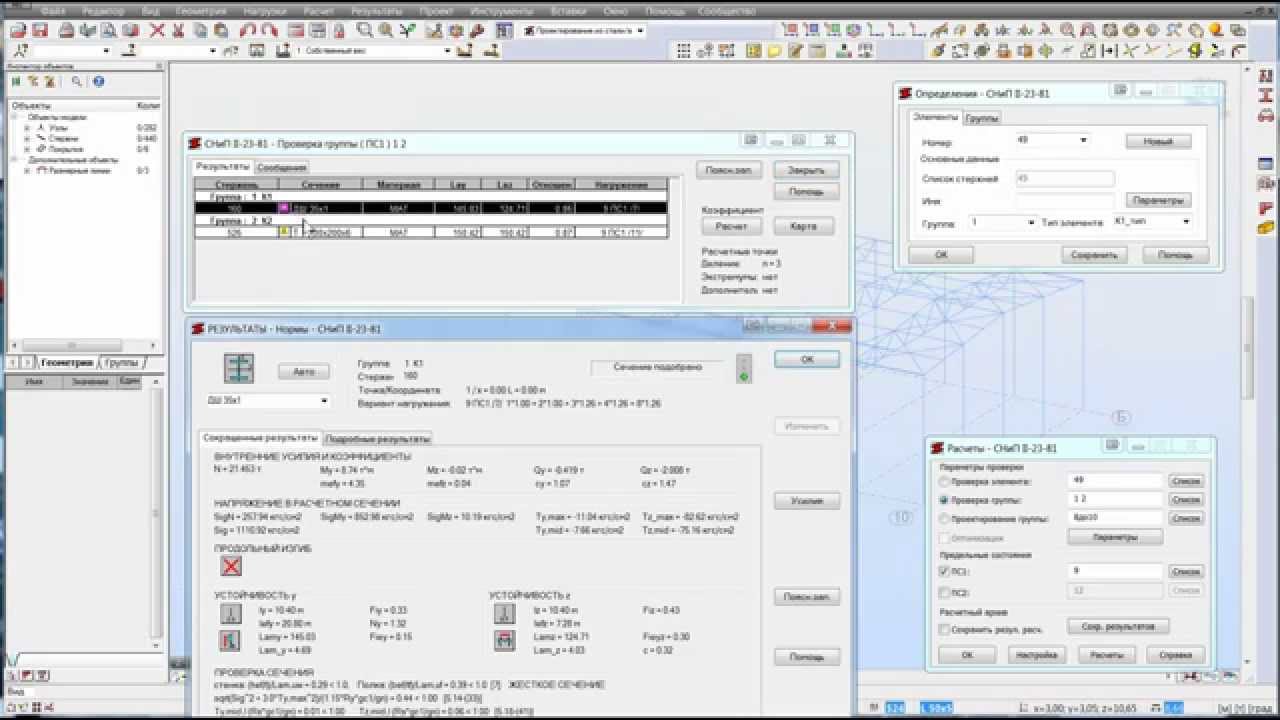The height and width of the screenshot is (720, 1280).
Task: Open the node selection dropdown in toolbar
Action: [x=107, y=50]
